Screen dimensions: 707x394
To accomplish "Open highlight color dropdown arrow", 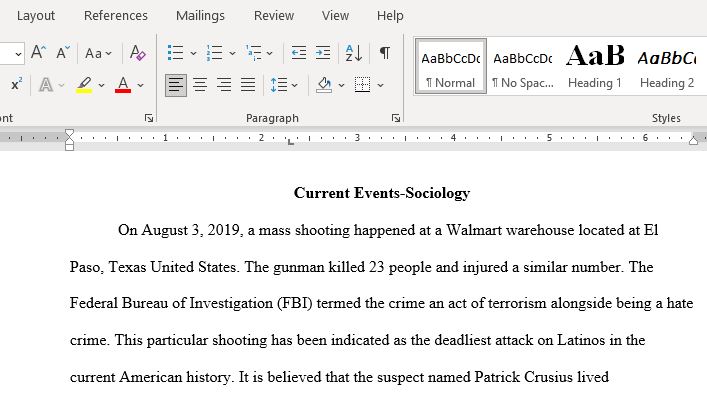I will tap(101, 85).
